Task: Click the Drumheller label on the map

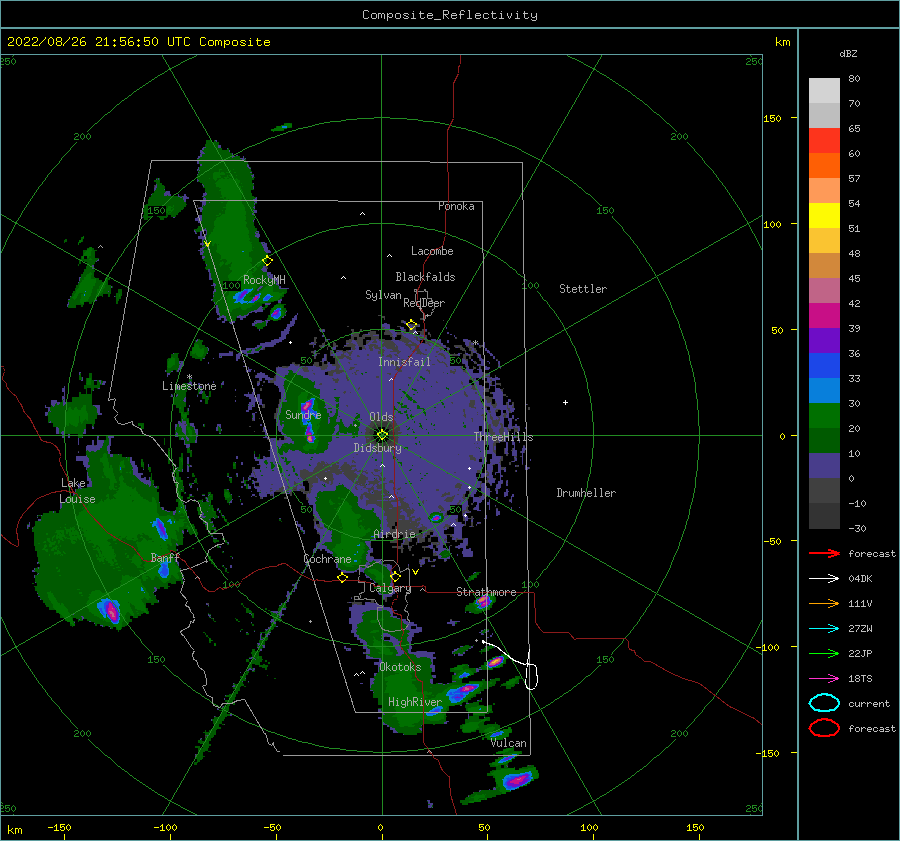Action: point(586,493)
